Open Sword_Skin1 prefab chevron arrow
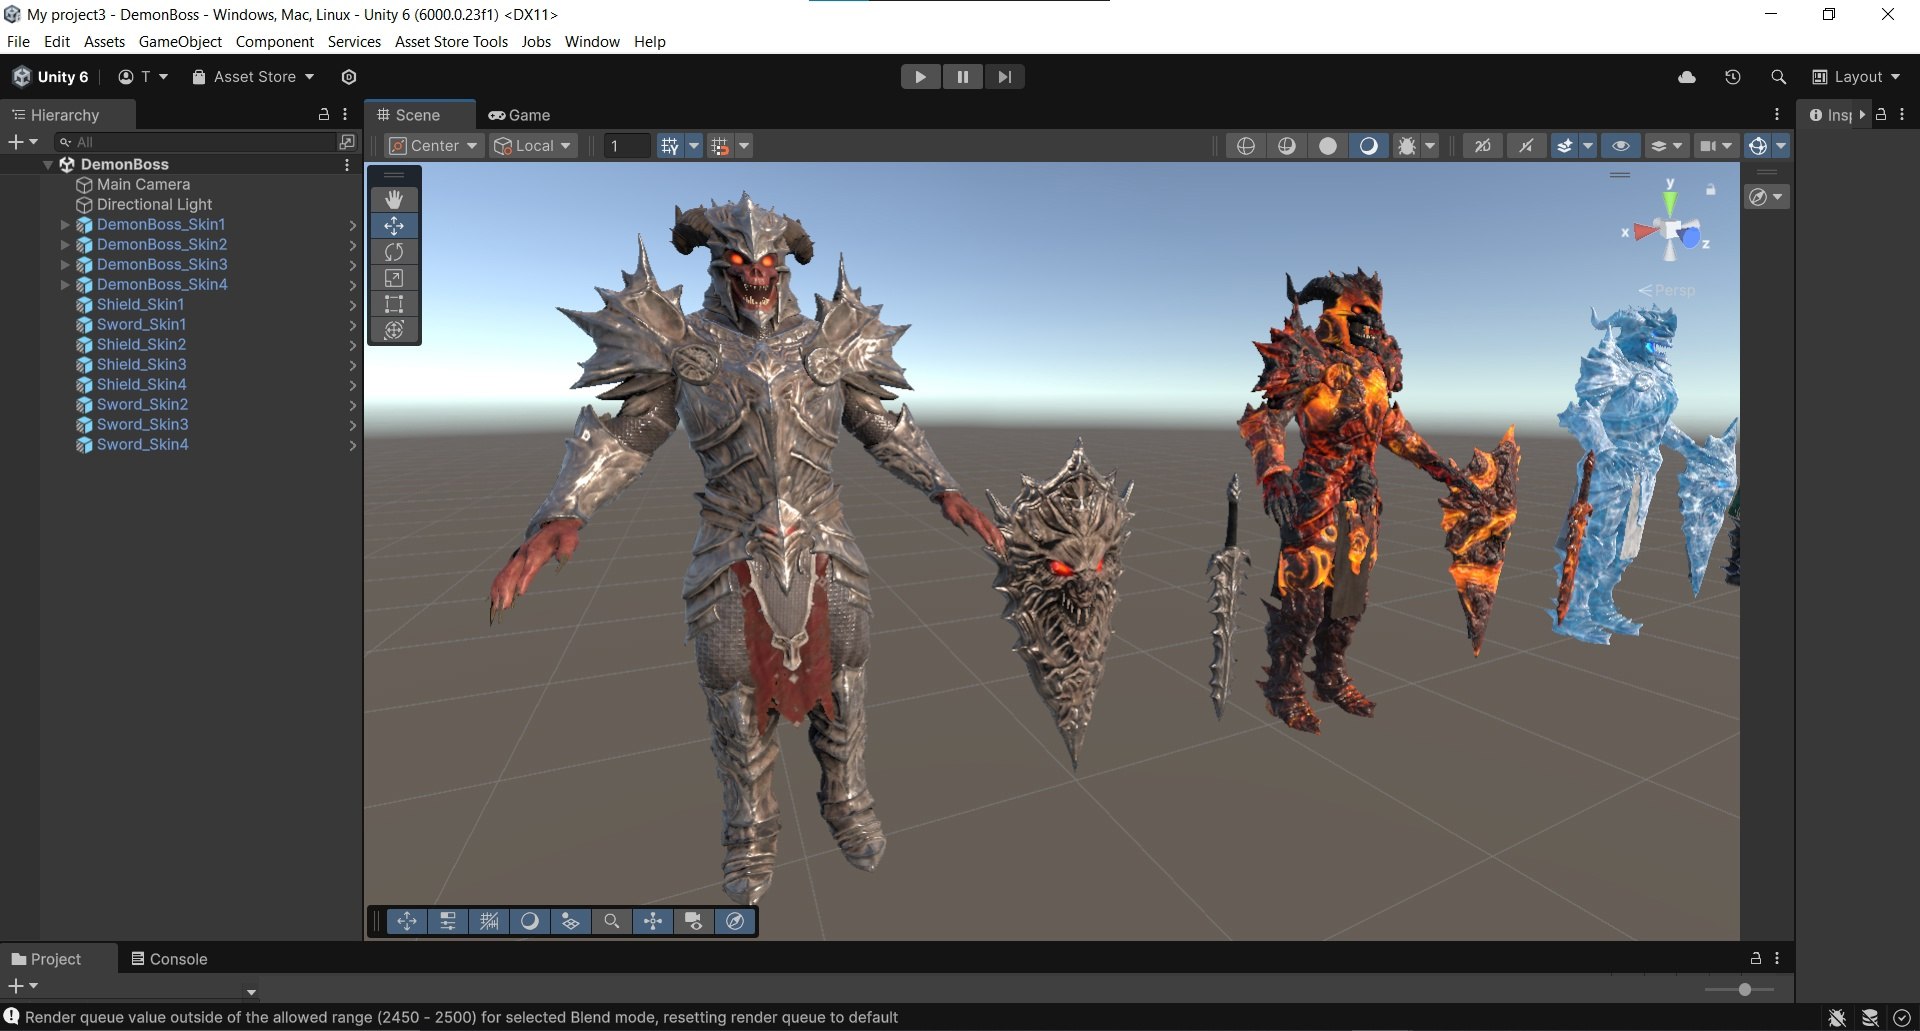 coord(353,325)
